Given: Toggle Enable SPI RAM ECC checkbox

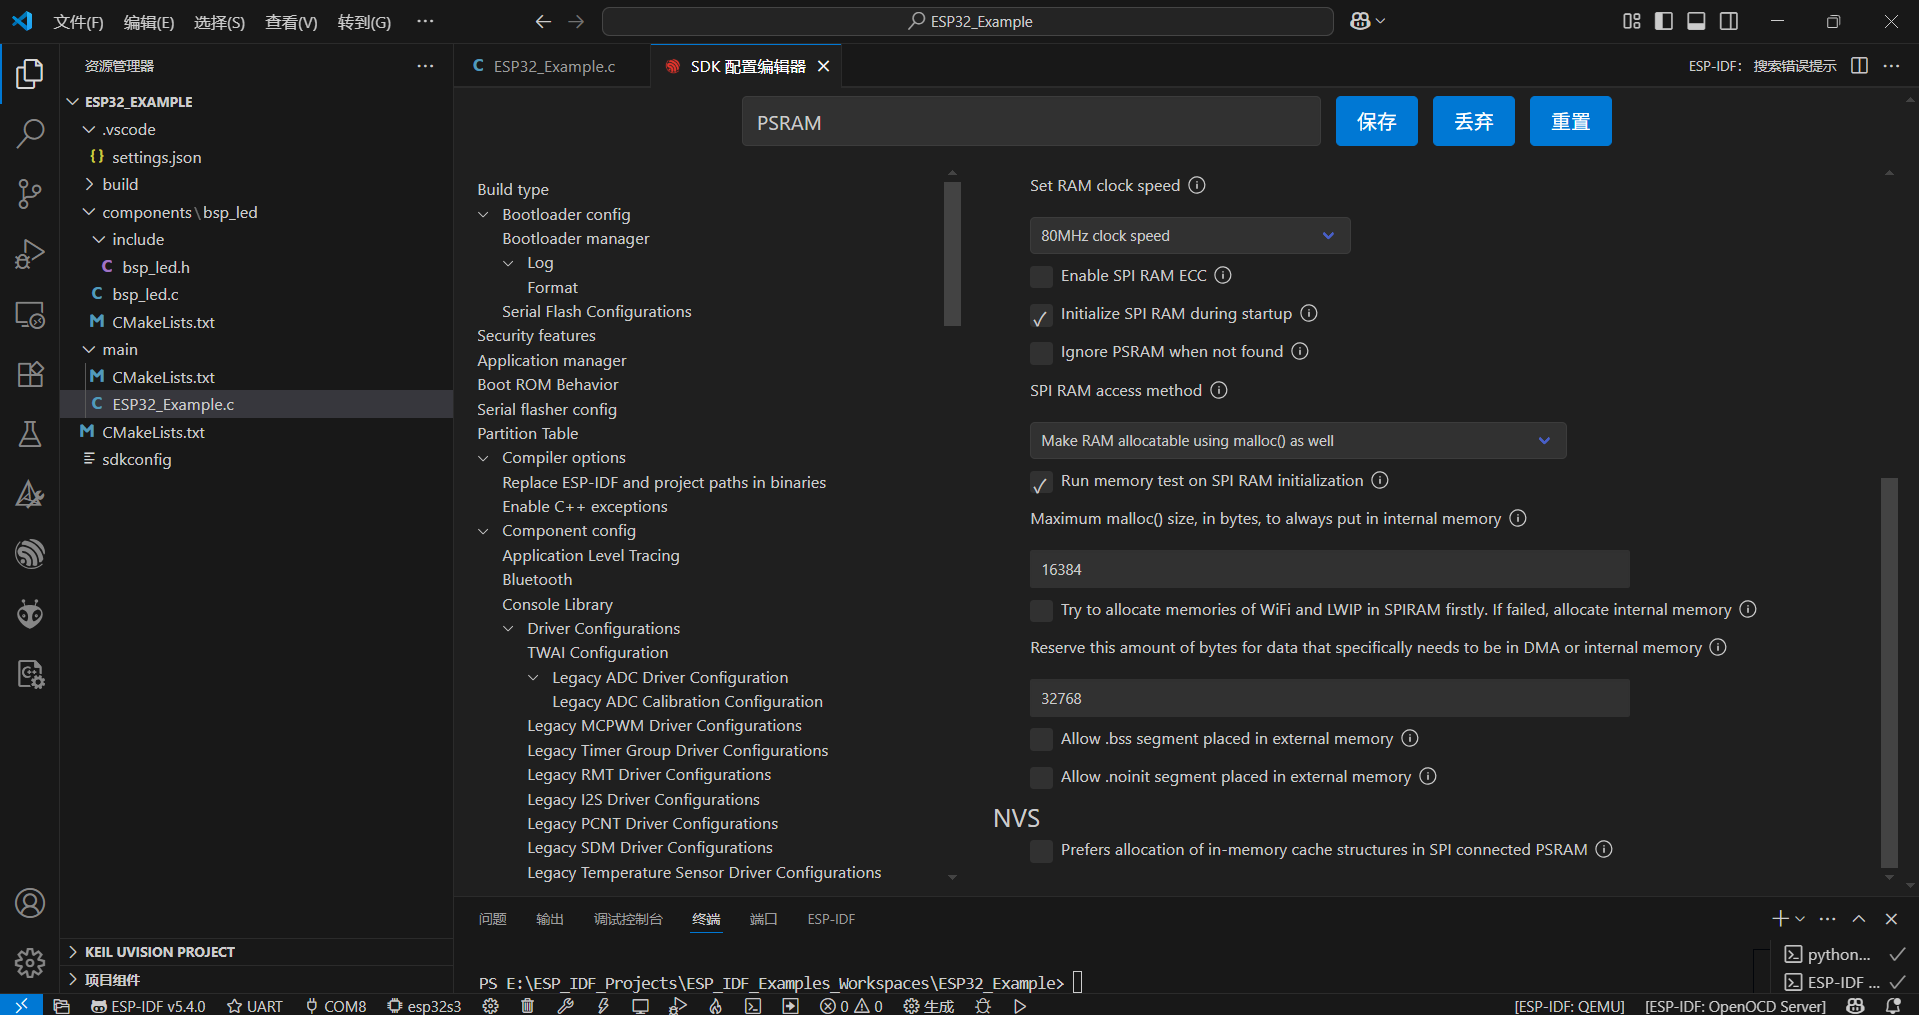Looking at the screenshot, I should pyautogui.click(x=1041, y=276).
